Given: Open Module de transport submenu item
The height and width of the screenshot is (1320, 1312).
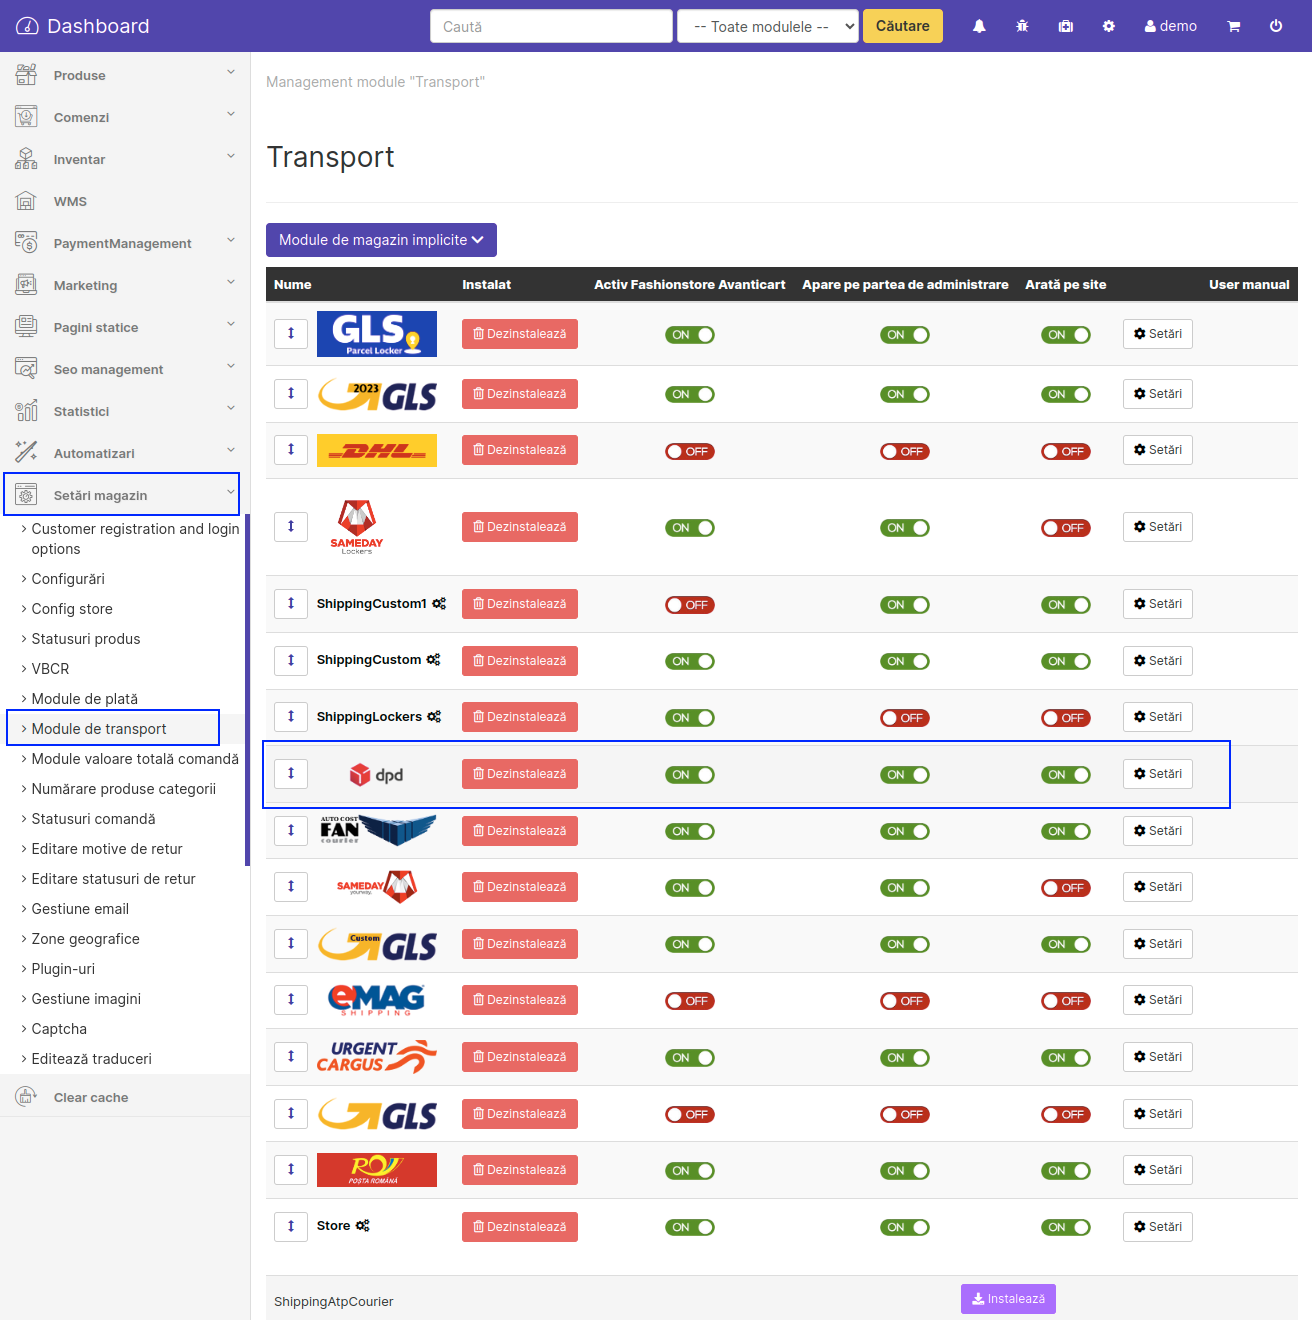Looking at the screenshot, I should (x=99, y=729).
